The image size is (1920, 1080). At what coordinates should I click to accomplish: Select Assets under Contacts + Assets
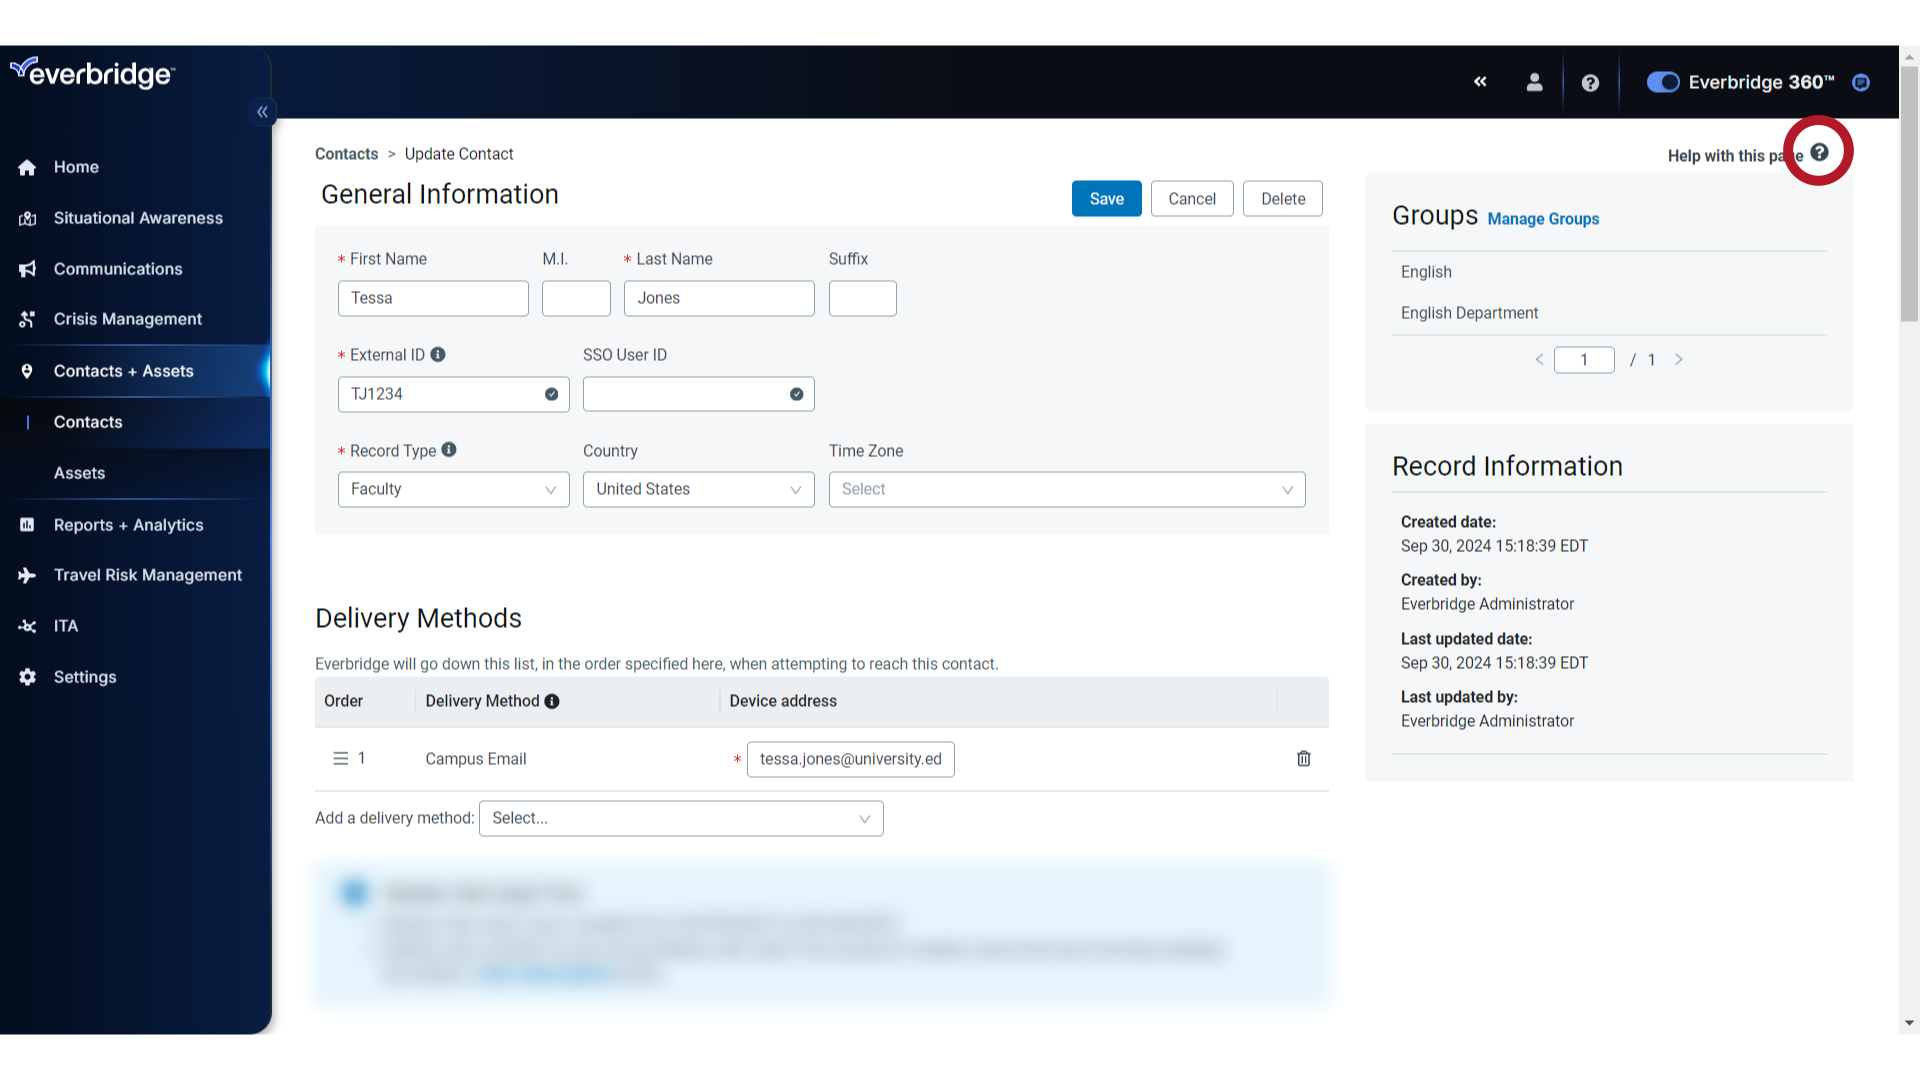click(x=79, y=472)
